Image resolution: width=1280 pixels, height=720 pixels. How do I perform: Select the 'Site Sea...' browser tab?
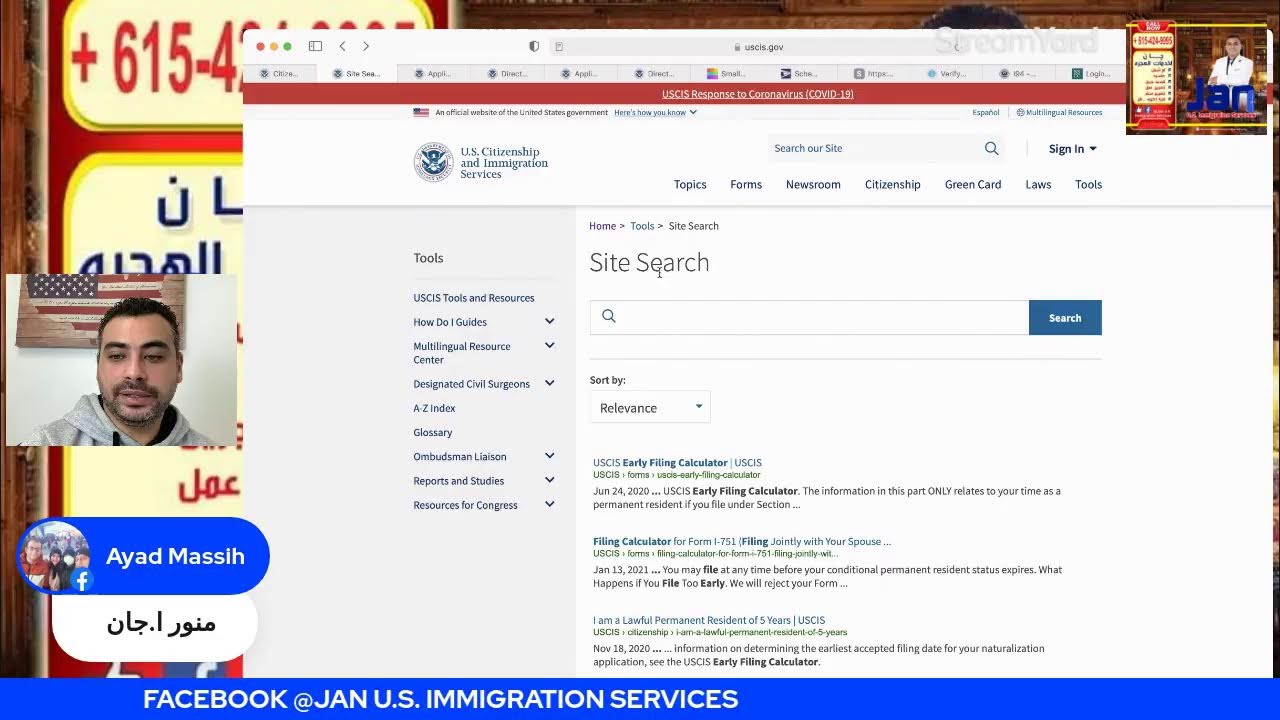[357, 73]
